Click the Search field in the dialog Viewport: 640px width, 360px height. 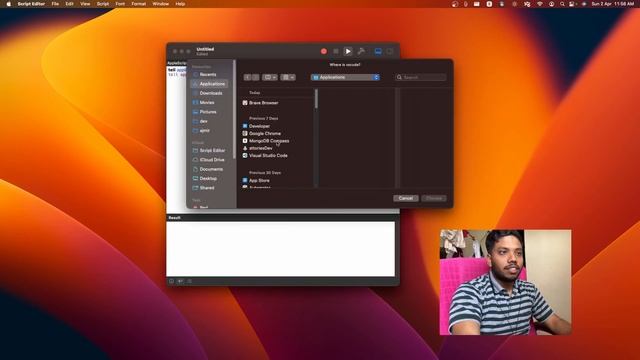tap(420, 77)
